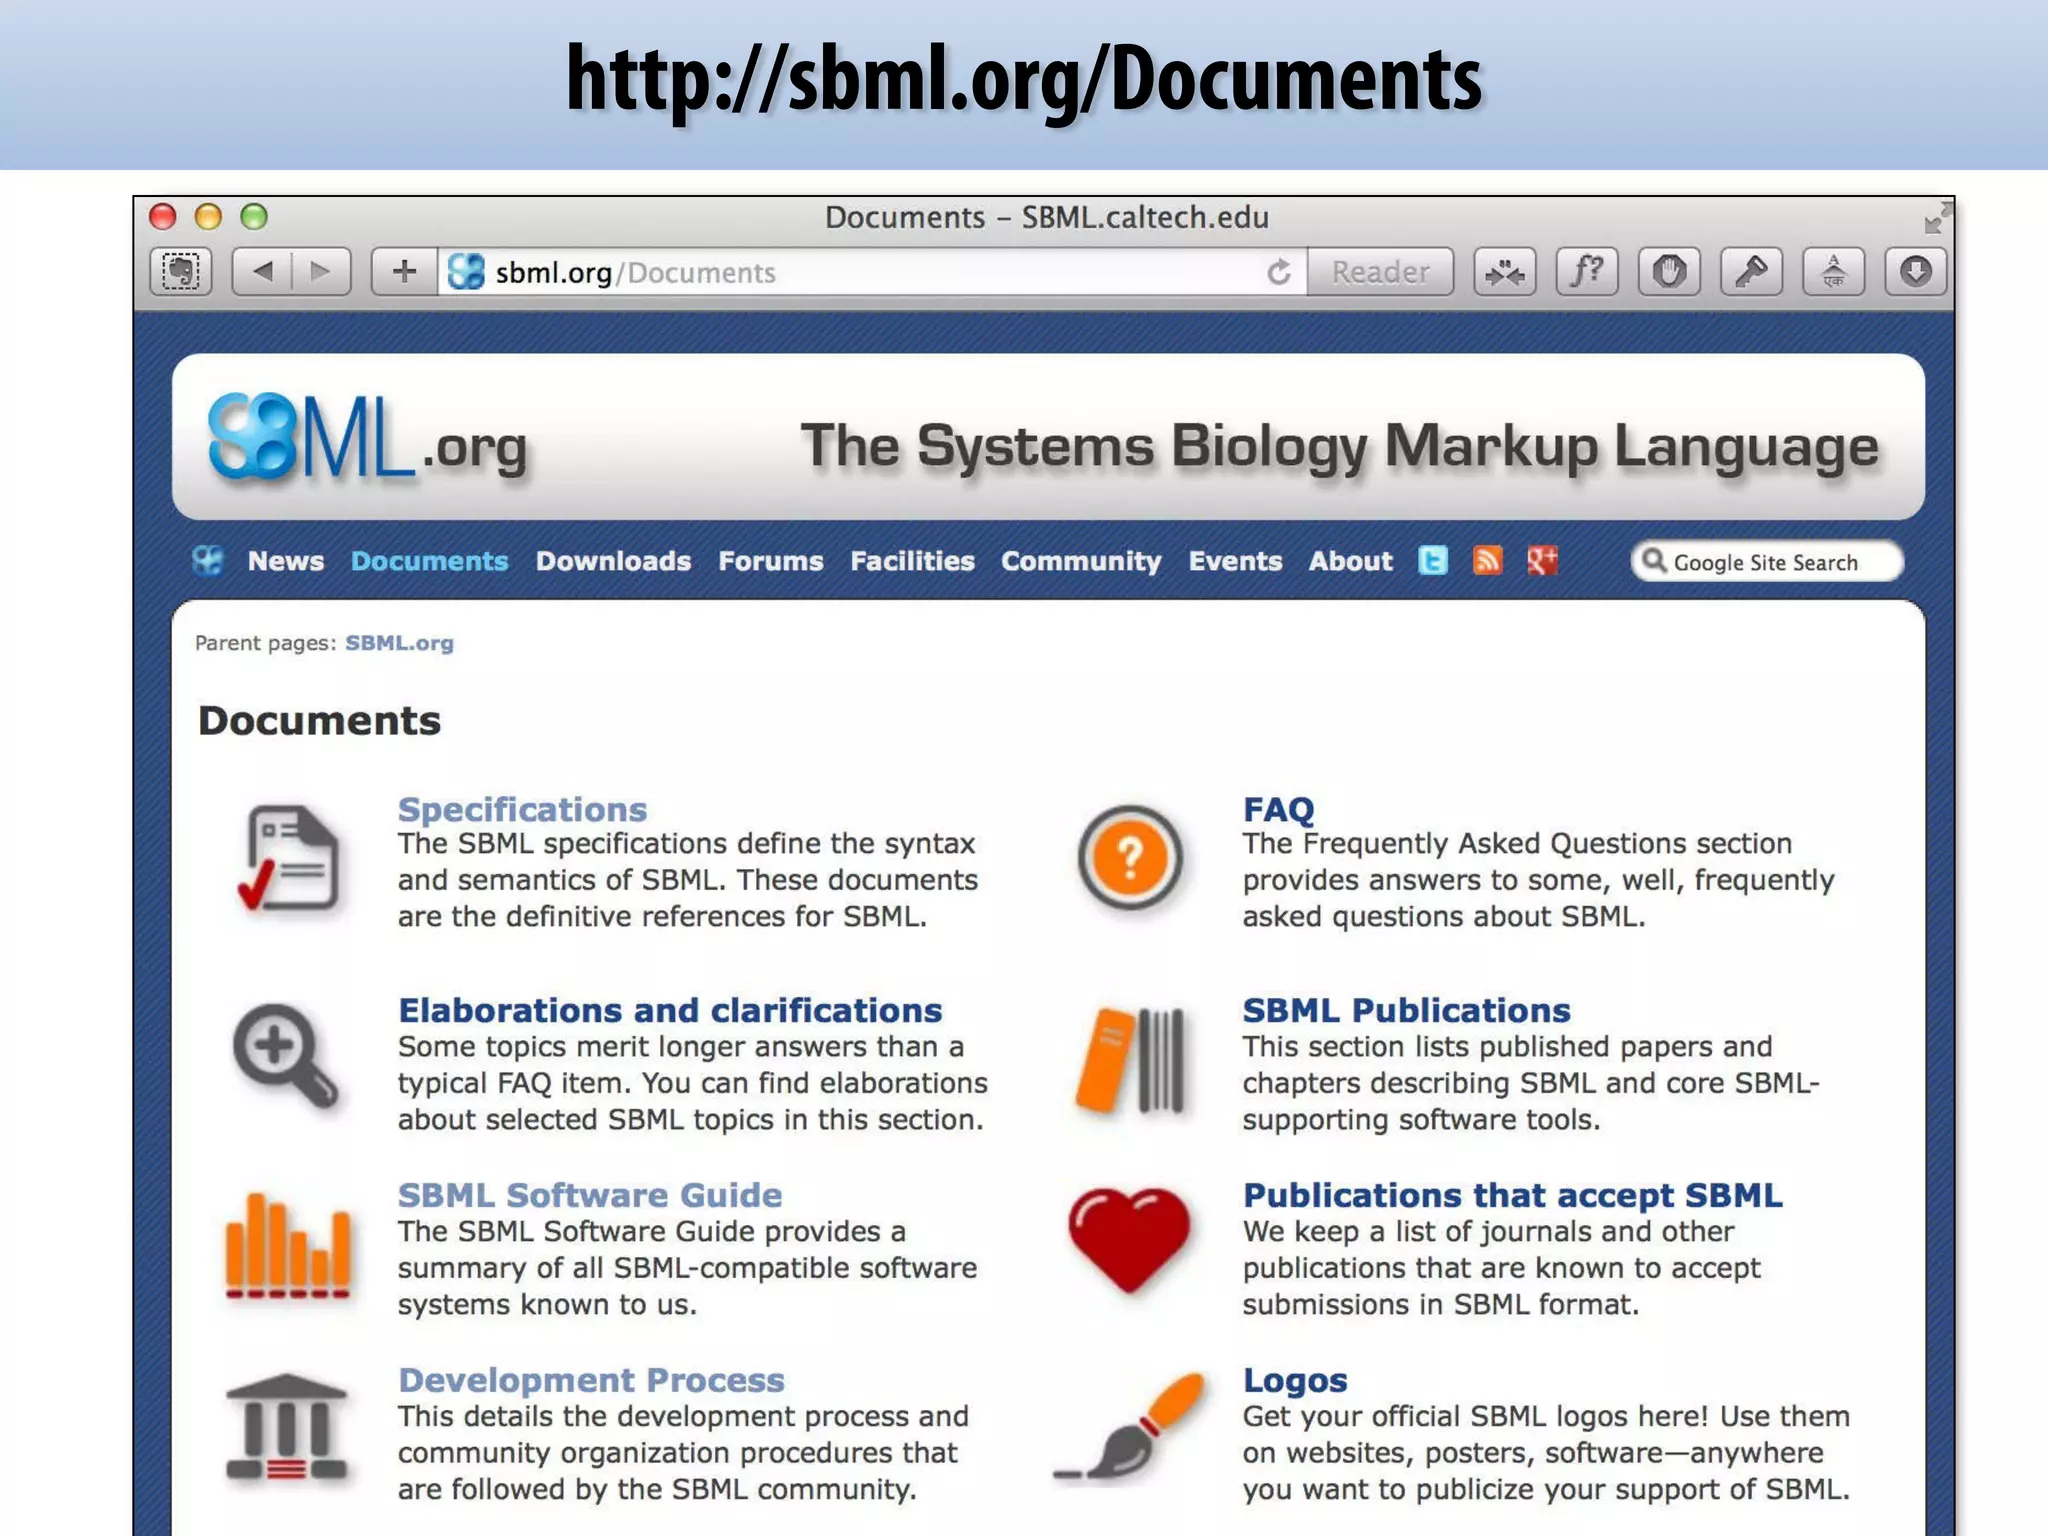Click the orange question mark FAQ icon
This screenshot has width=2048, height=1536.
[1130, 858]
